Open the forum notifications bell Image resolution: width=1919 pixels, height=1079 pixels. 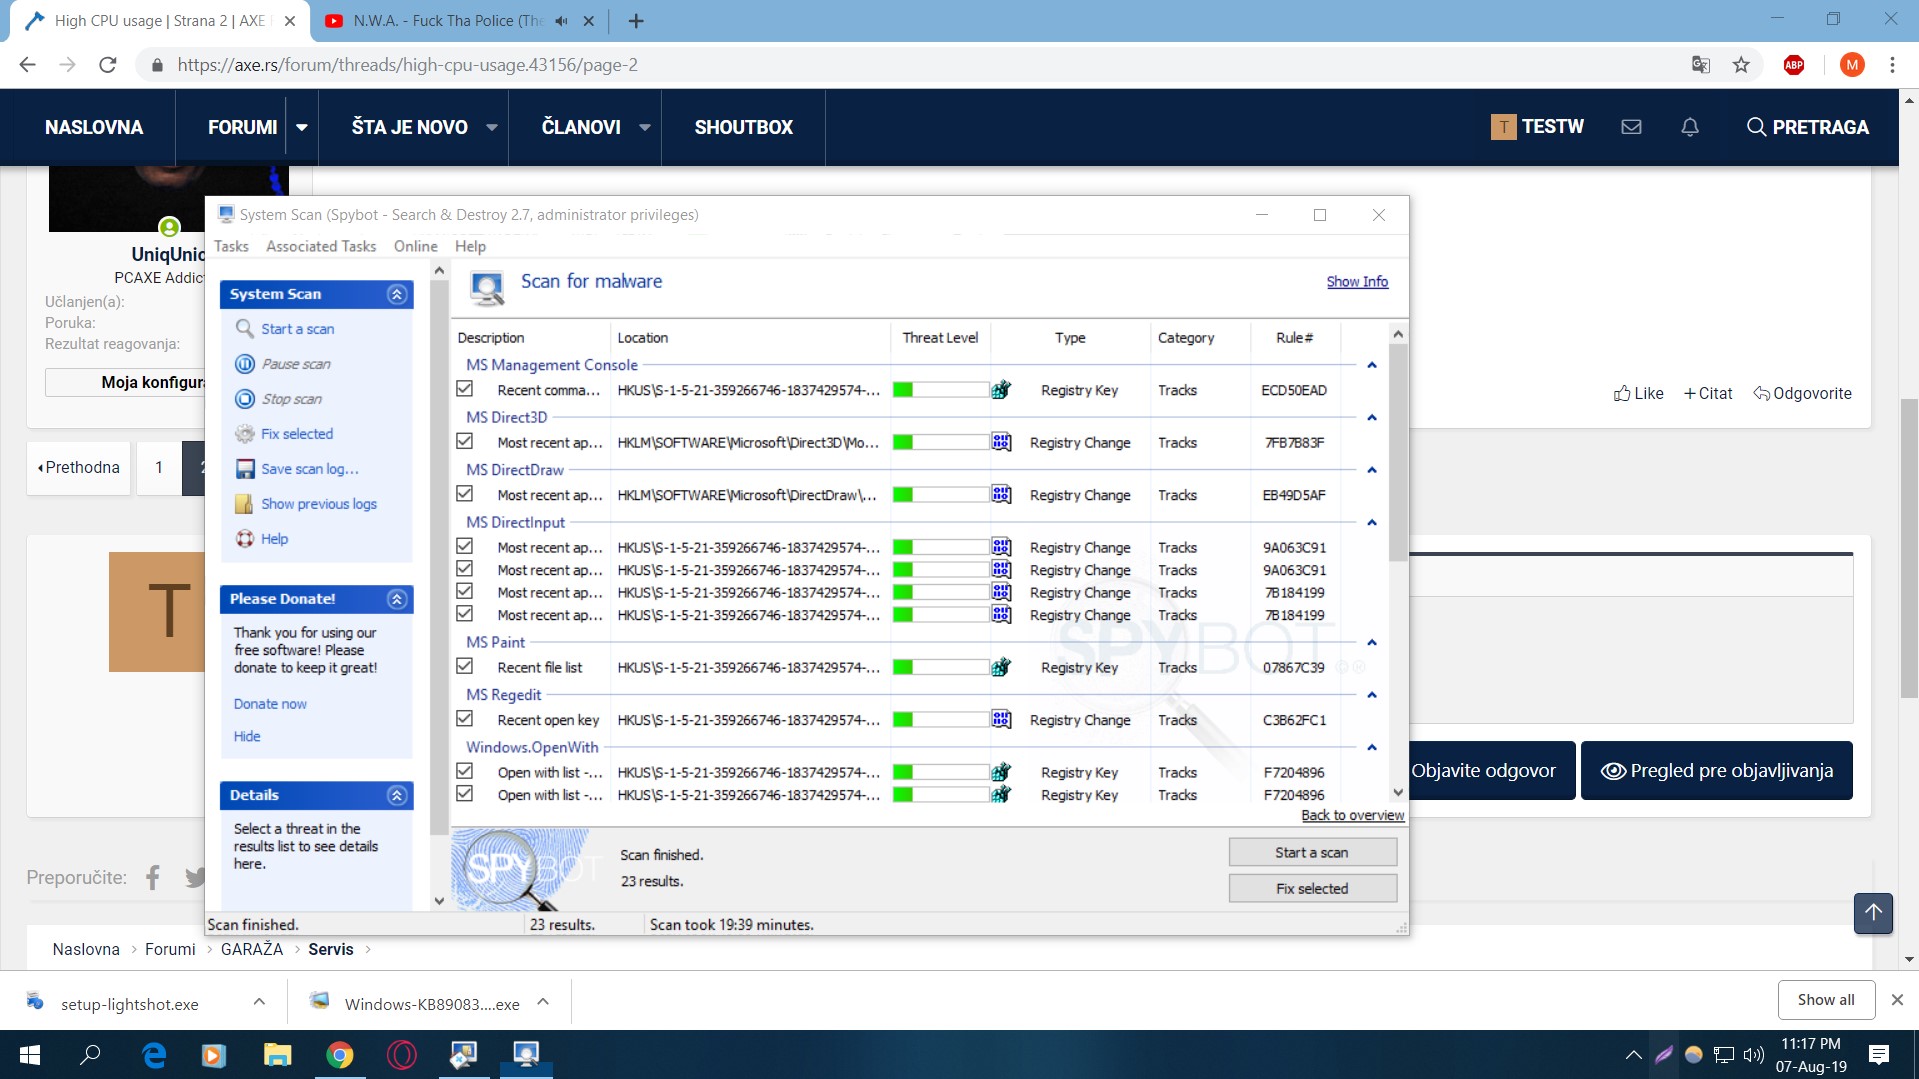pyautogui.click(x=1690, y=127)
